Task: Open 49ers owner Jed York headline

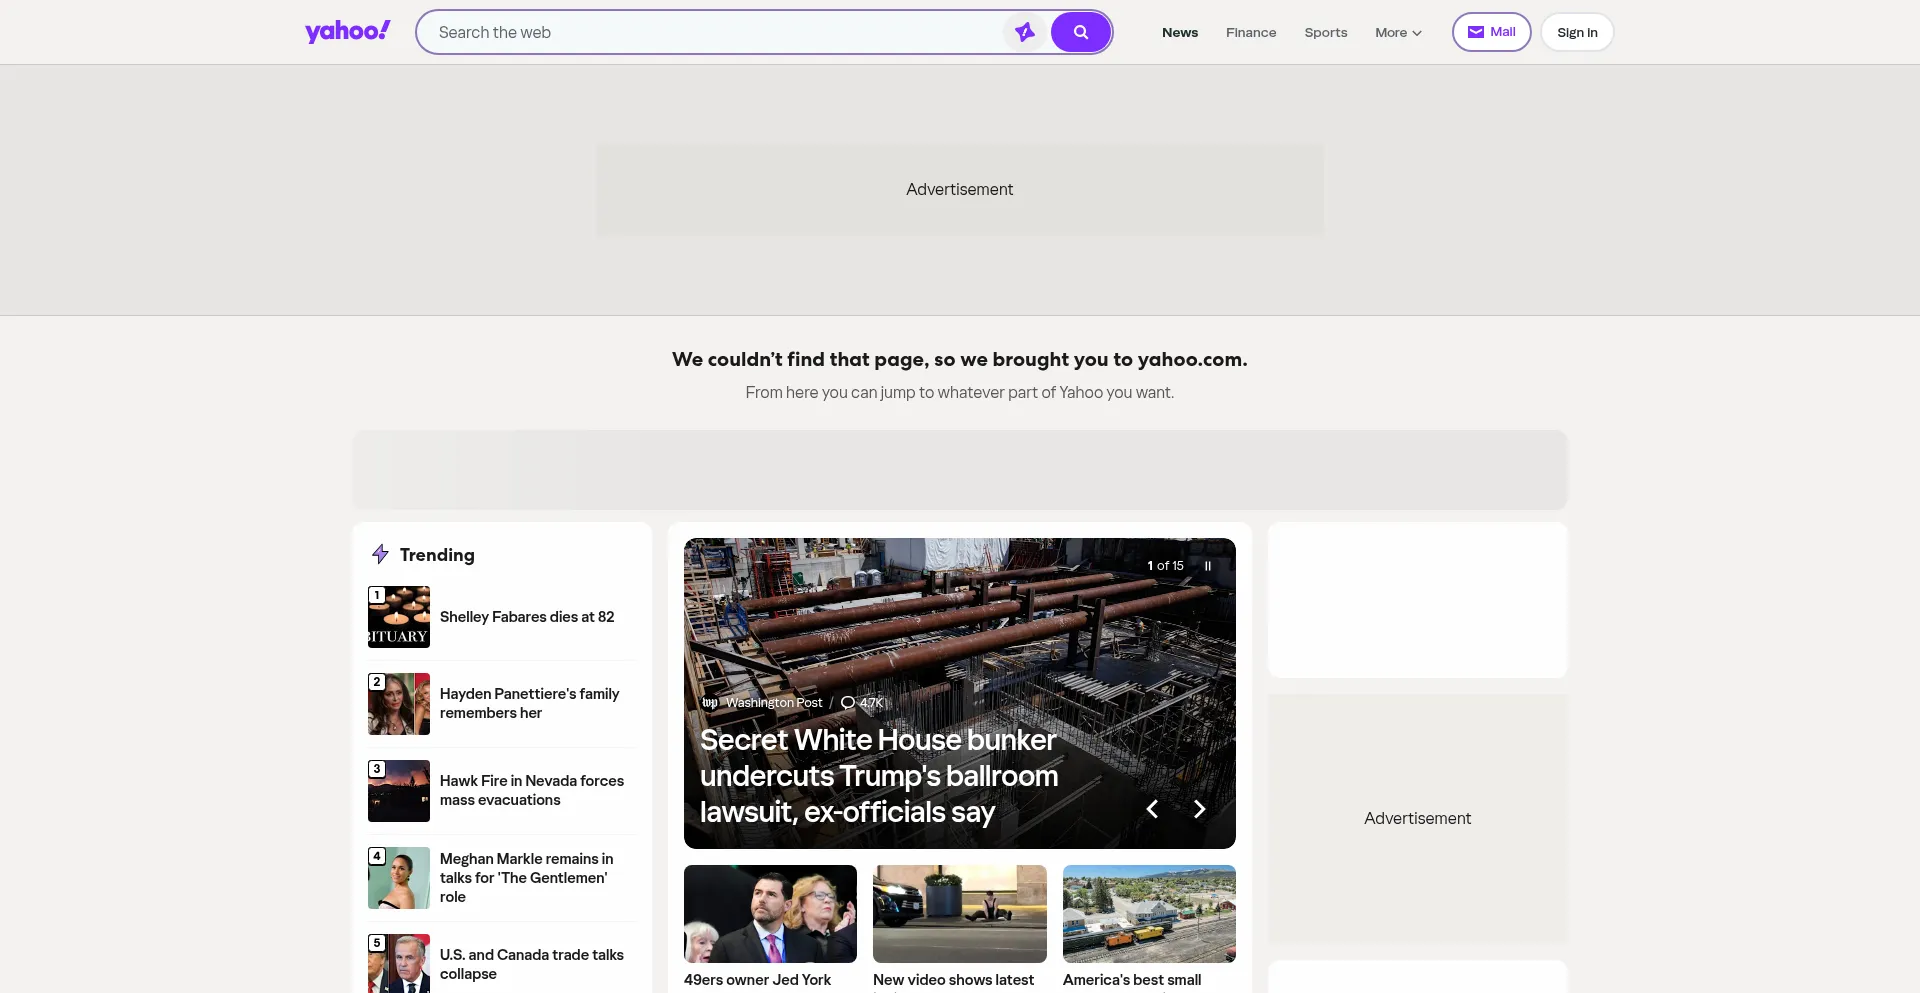Action: [757, 980]
